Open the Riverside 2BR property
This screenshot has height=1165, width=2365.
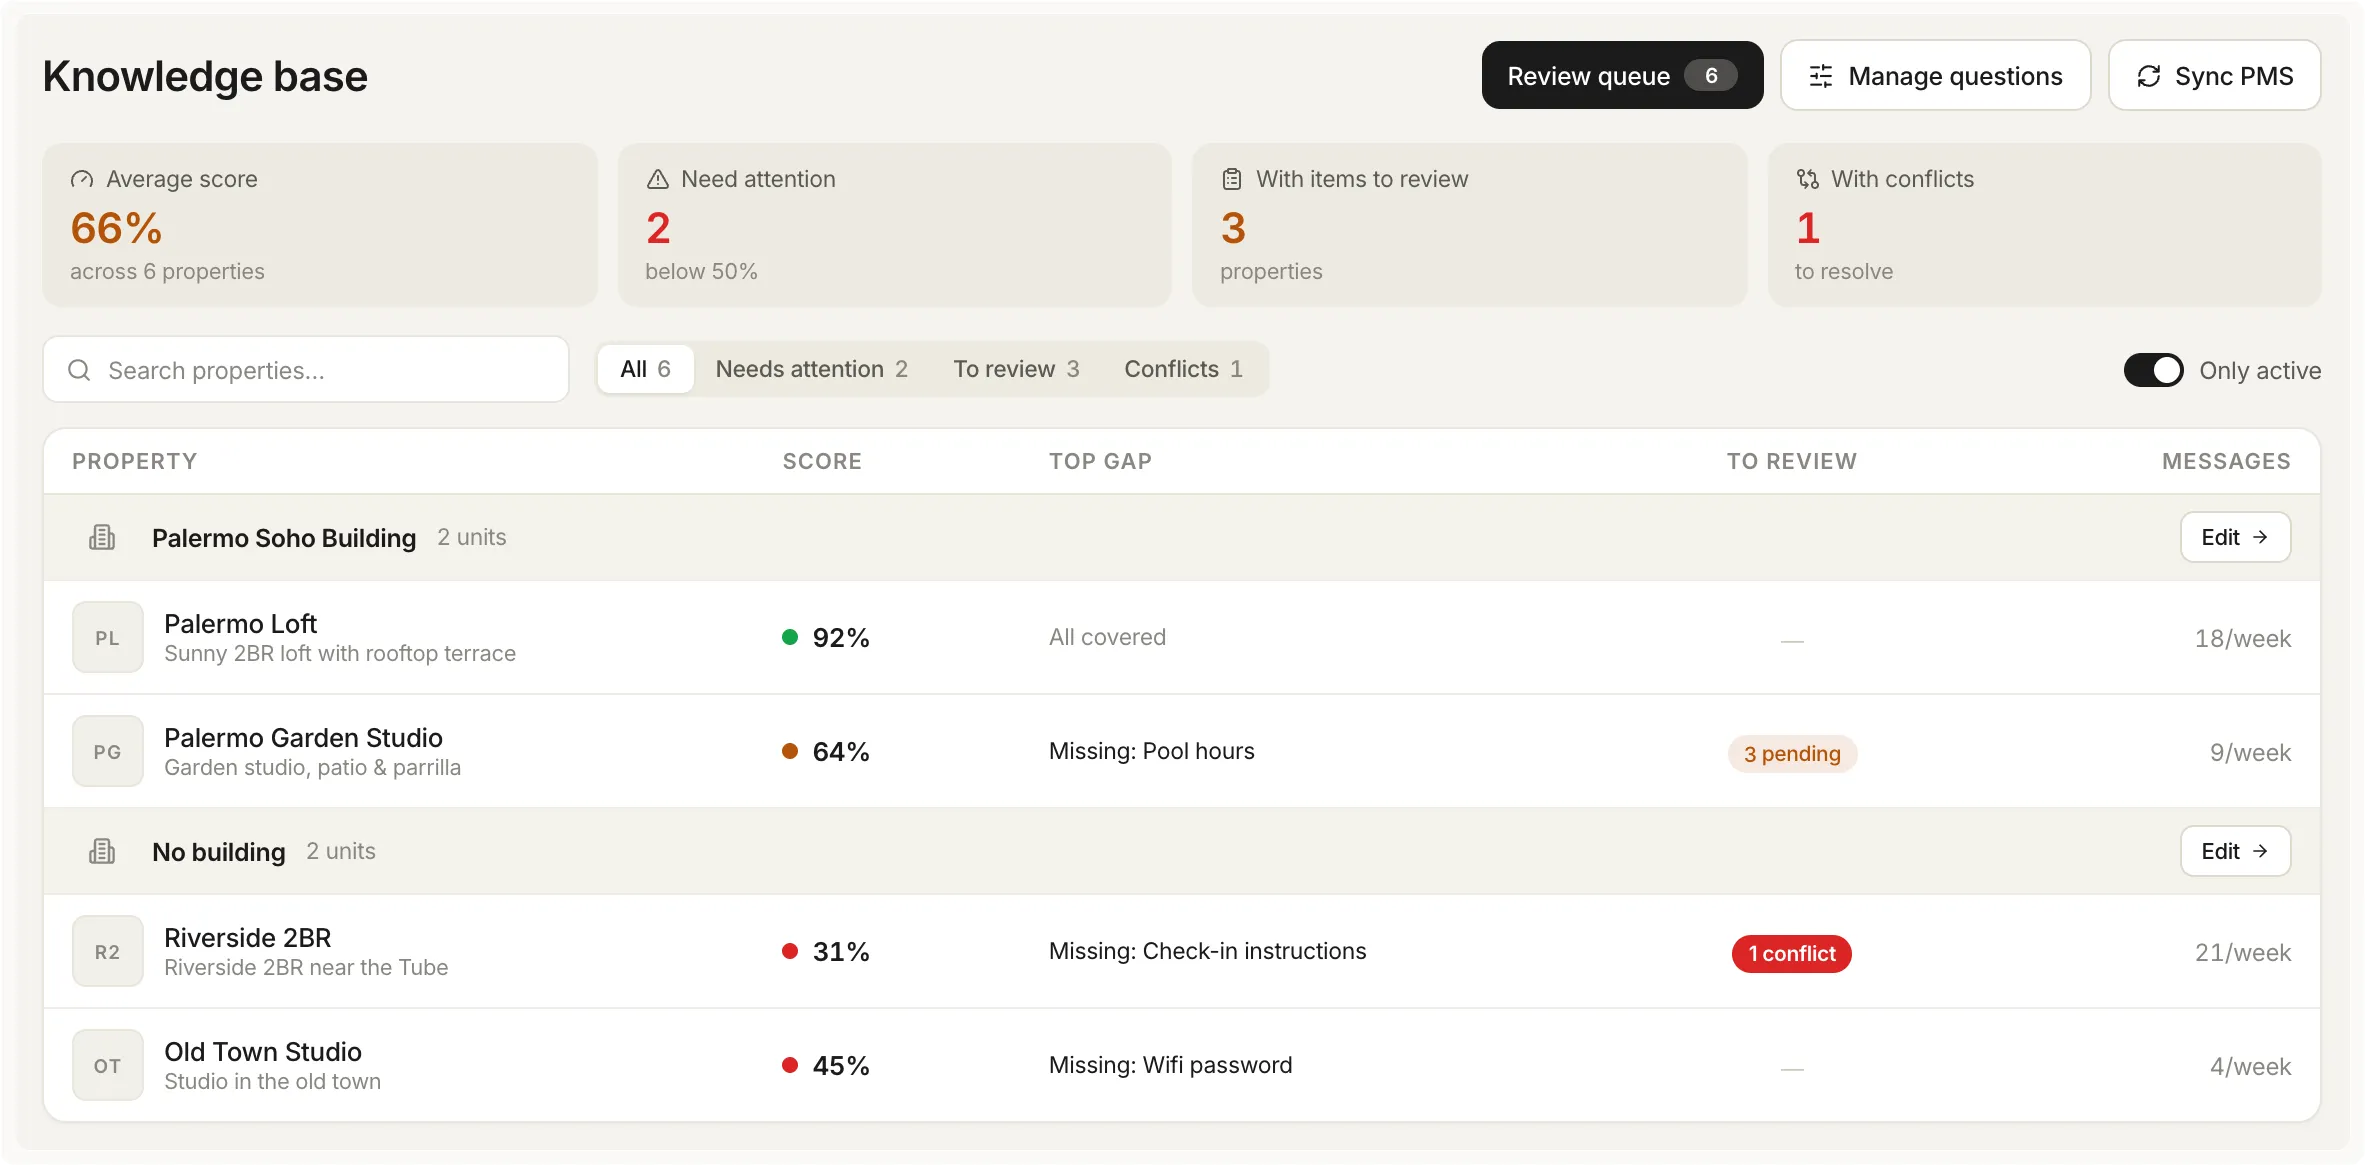[x=1181, y=951]
